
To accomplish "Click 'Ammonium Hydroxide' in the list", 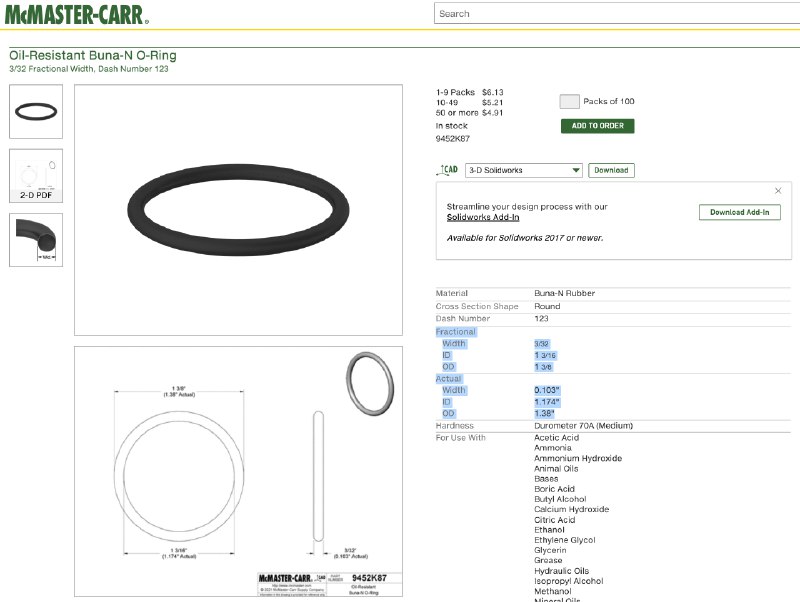I will point(578,458).
